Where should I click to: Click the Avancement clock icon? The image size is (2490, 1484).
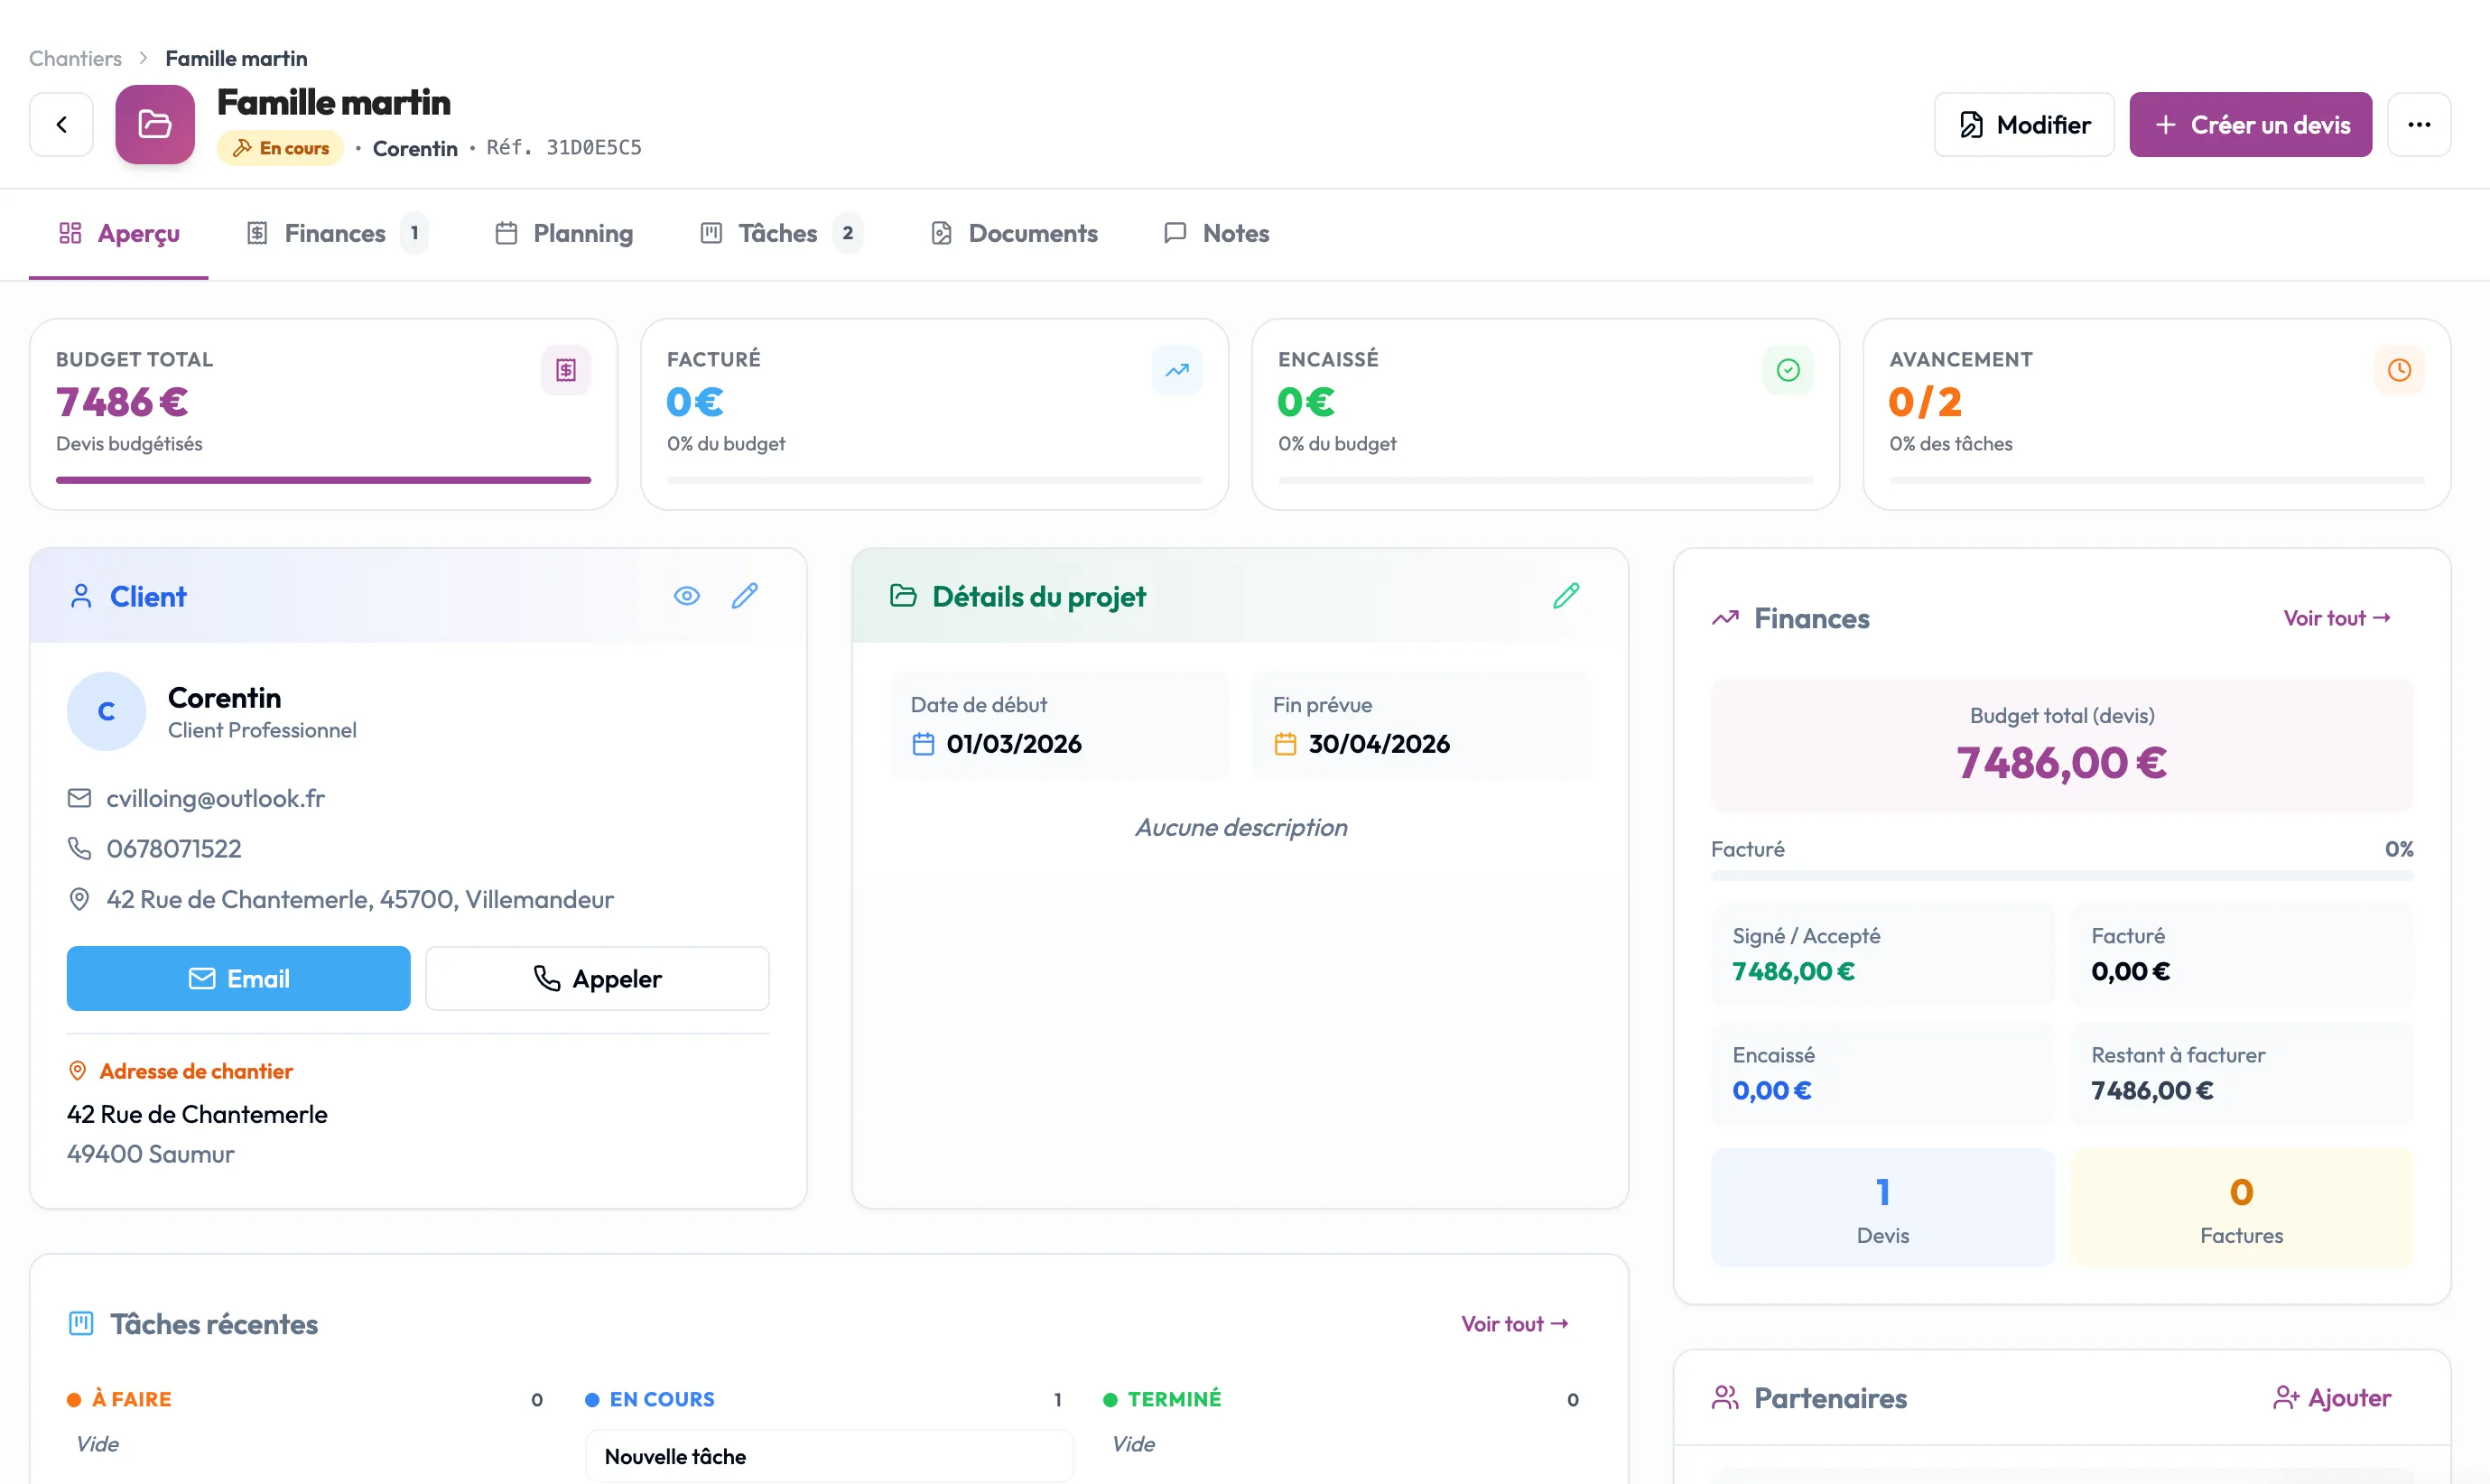pyautogui.click(x=2399, y=370)
